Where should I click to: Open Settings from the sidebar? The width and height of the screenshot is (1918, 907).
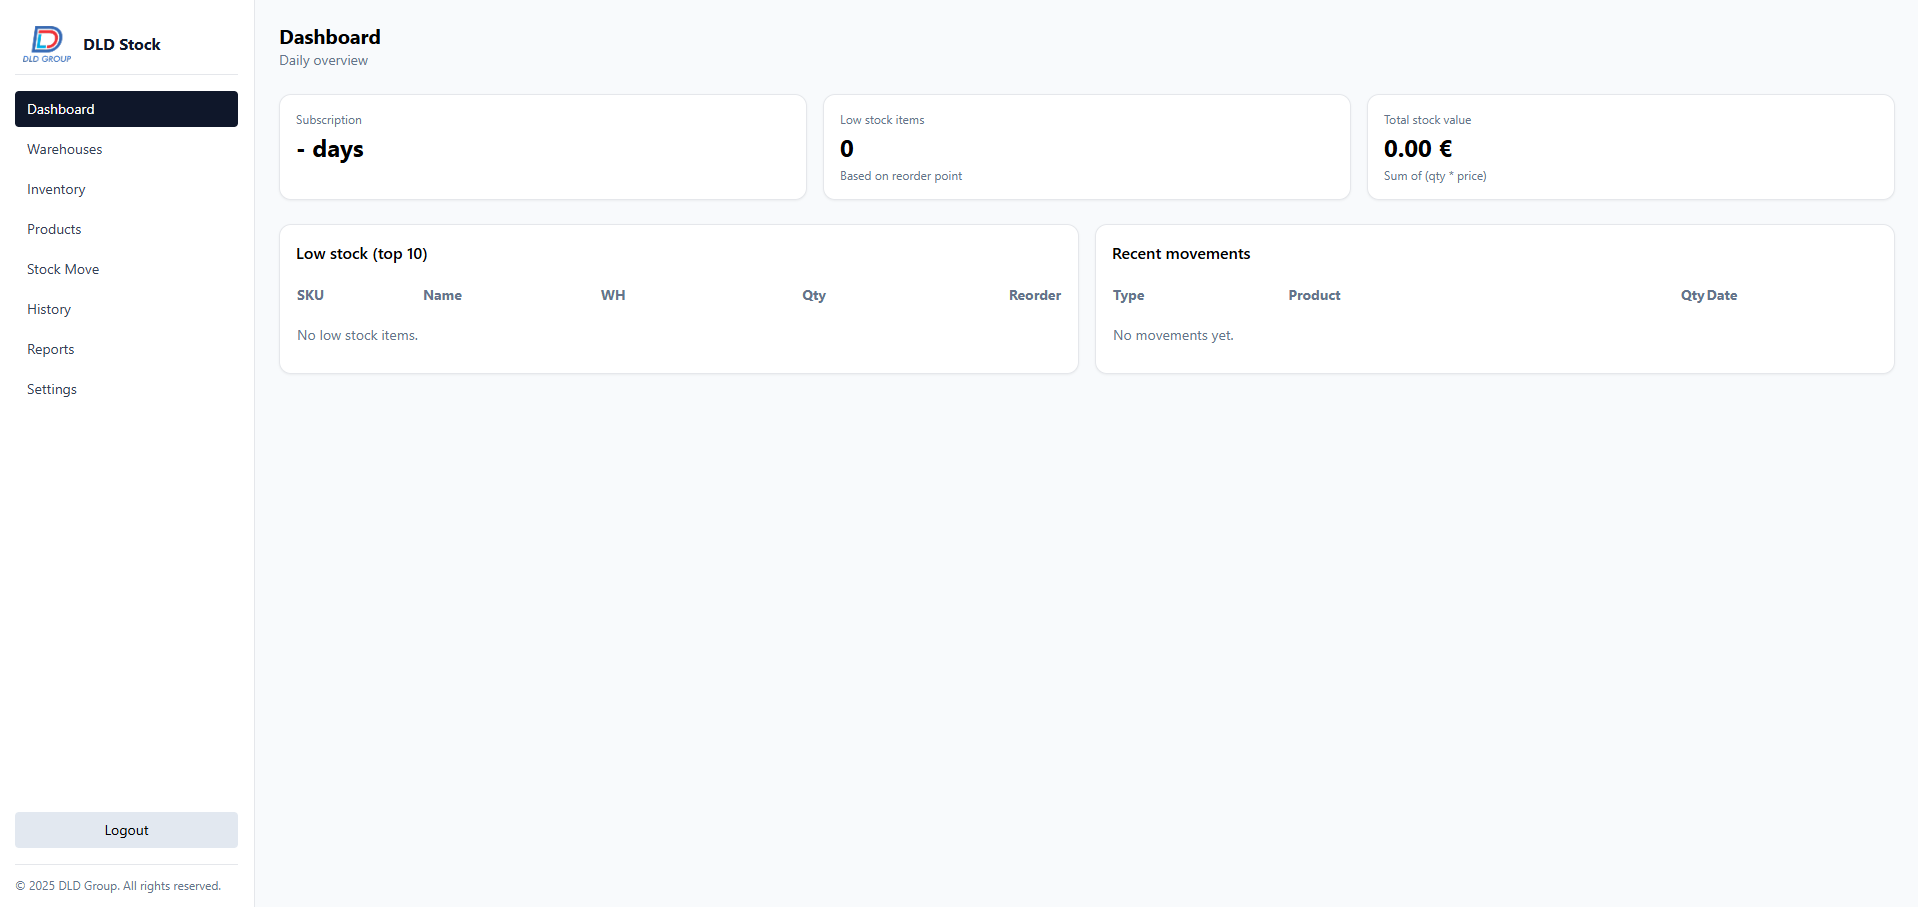click(52, 389)
